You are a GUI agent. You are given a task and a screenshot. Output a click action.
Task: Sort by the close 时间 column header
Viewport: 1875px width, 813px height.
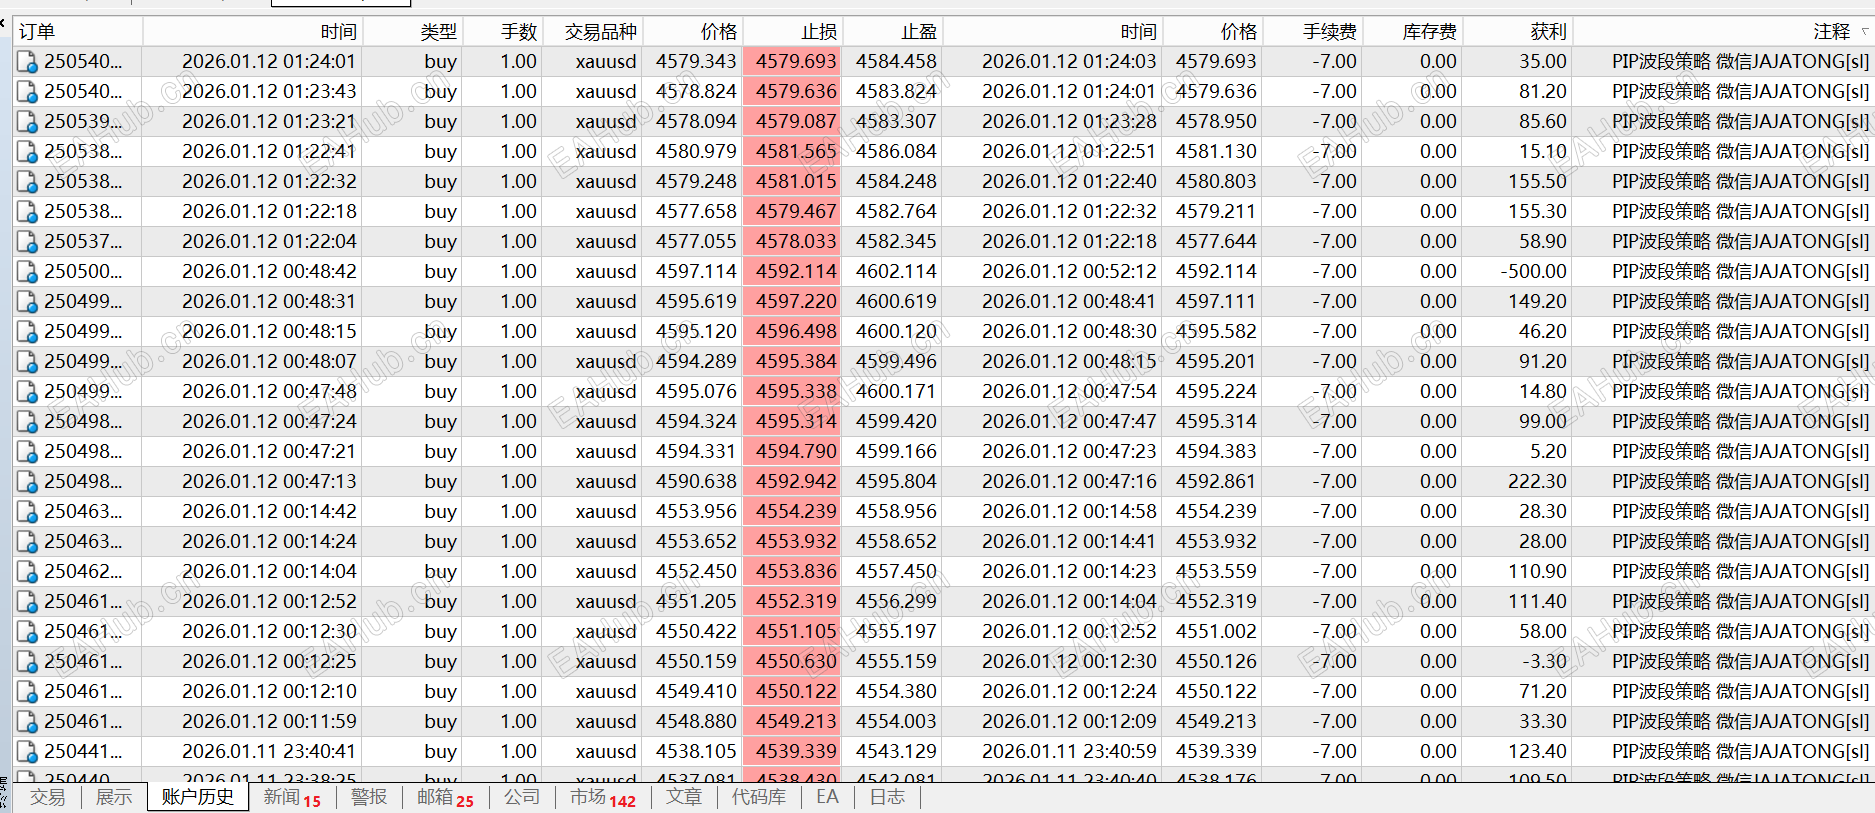point(1053,32)
